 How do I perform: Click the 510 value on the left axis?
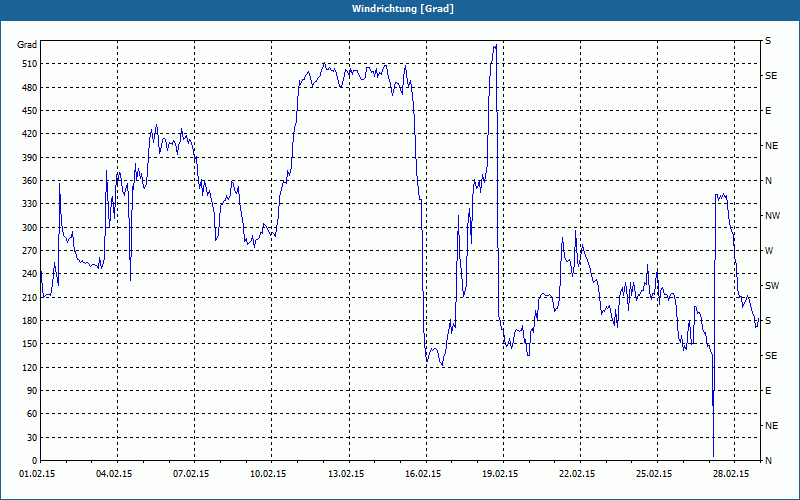30,64
